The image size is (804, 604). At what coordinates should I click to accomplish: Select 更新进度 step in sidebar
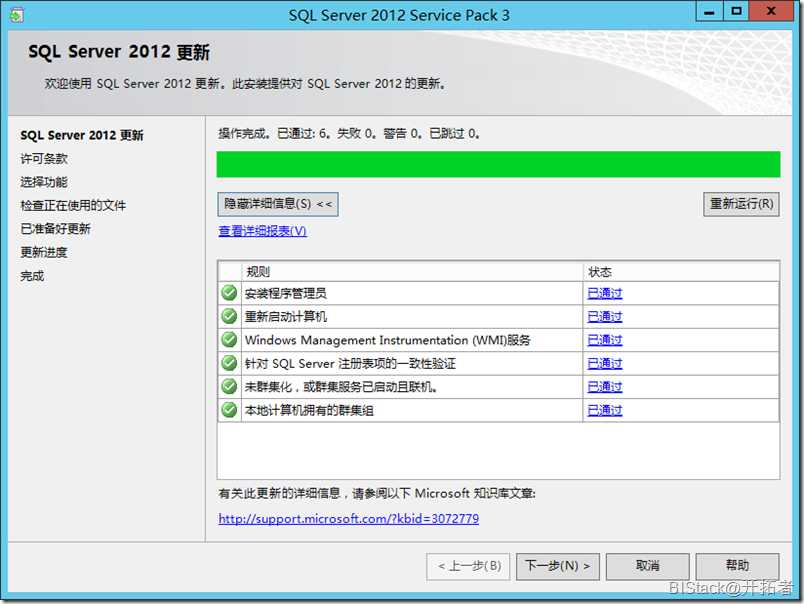tap(44, 252)
